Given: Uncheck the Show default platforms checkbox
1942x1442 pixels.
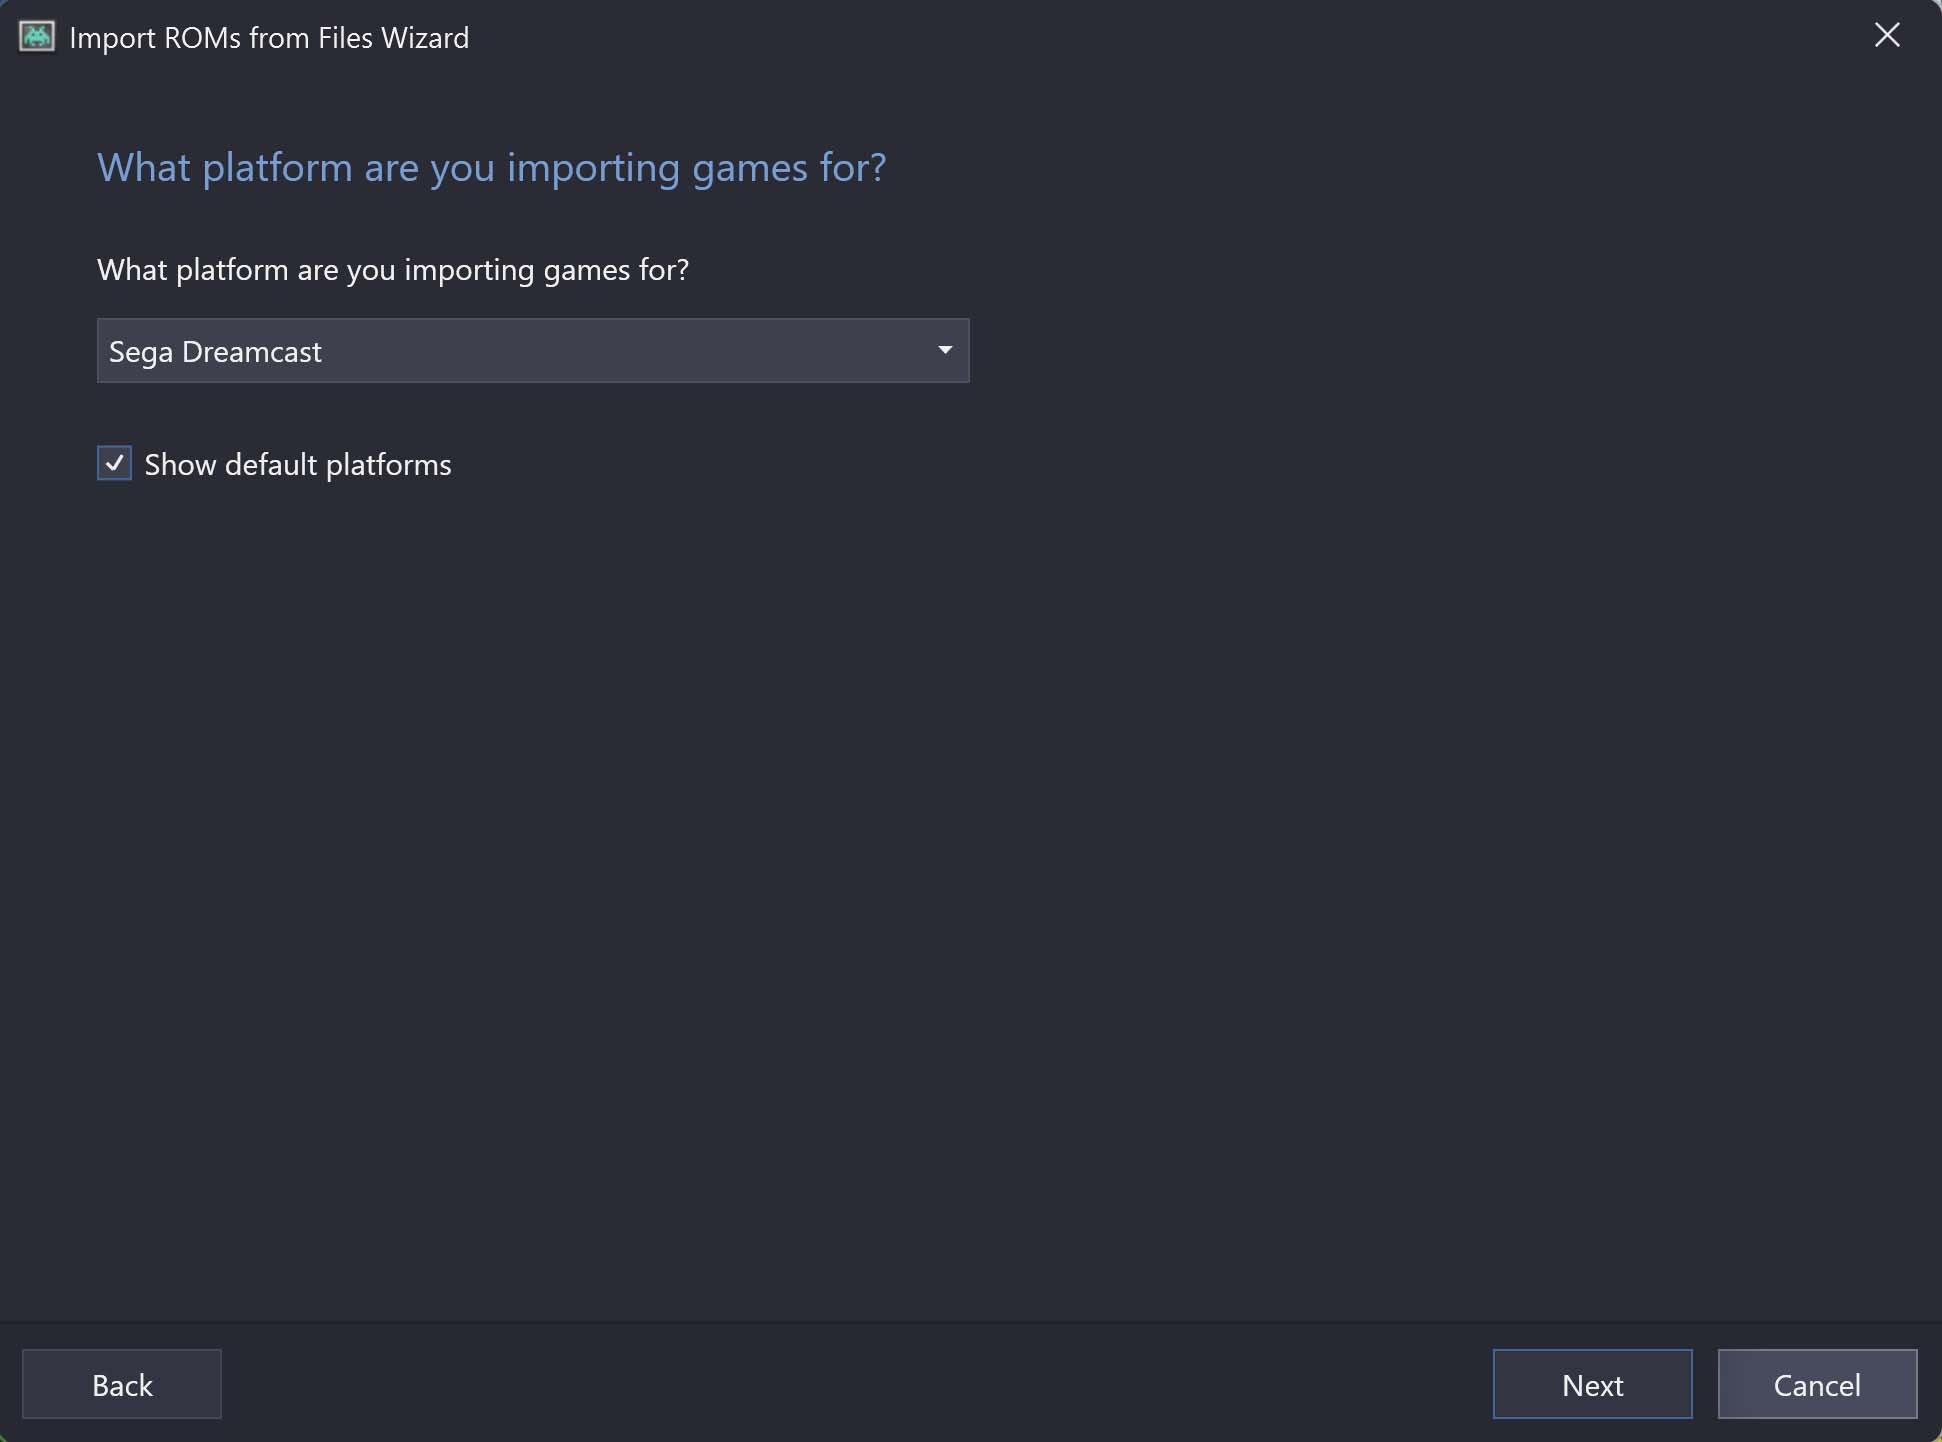Looking at the screenshot, I should pos(114,464).
